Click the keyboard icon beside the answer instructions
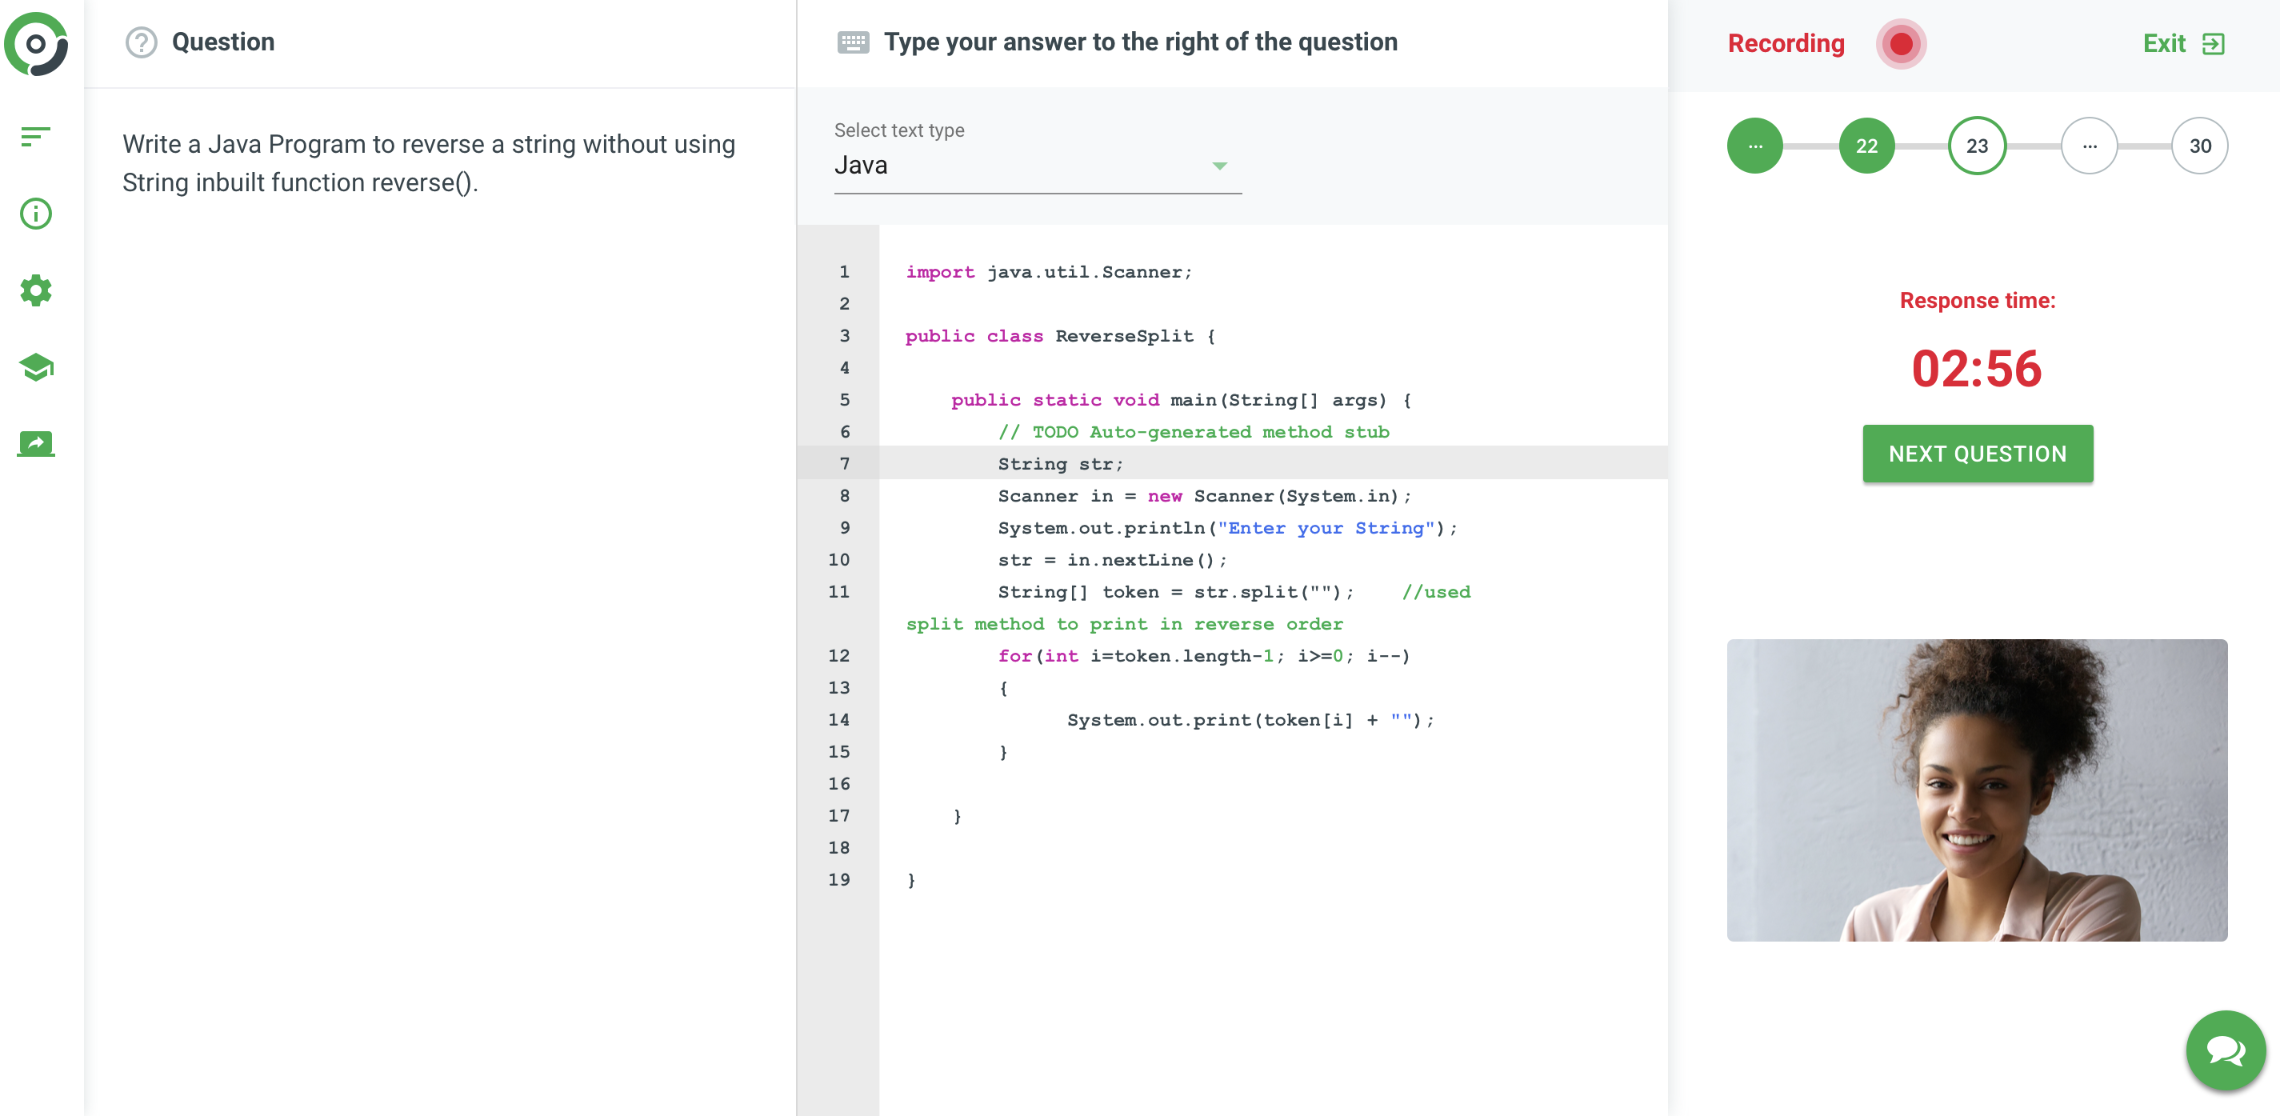This screenshot has width=2280, height=1118. coord(853,42)
